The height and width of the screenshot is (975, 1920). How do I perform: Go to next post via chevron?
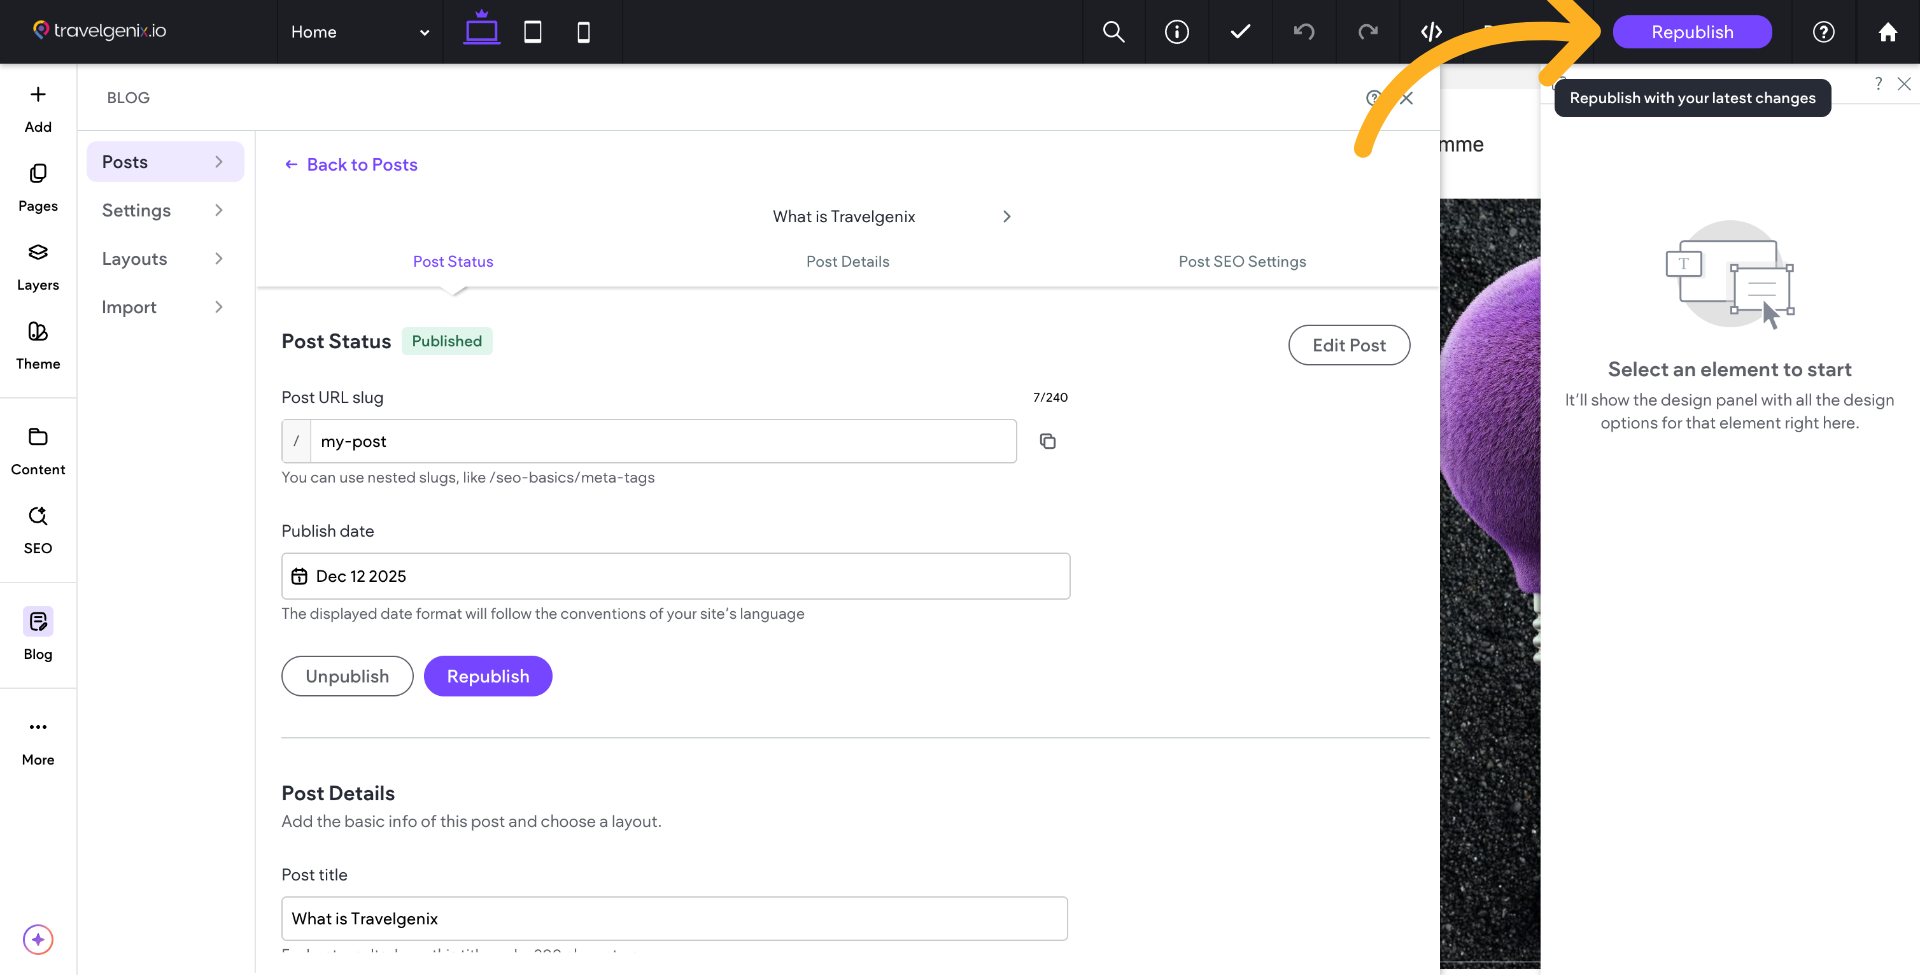[1007, 217]
